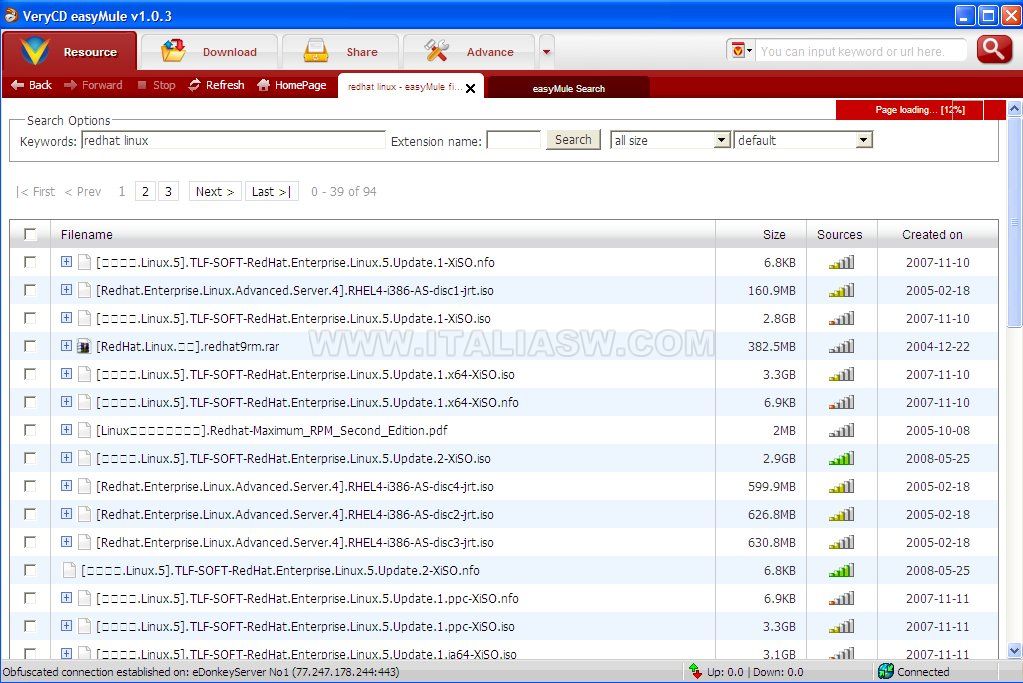The height and width of the screenshot is (683, 1023).
Task: Open the Share tab
Action: point(341,52)
